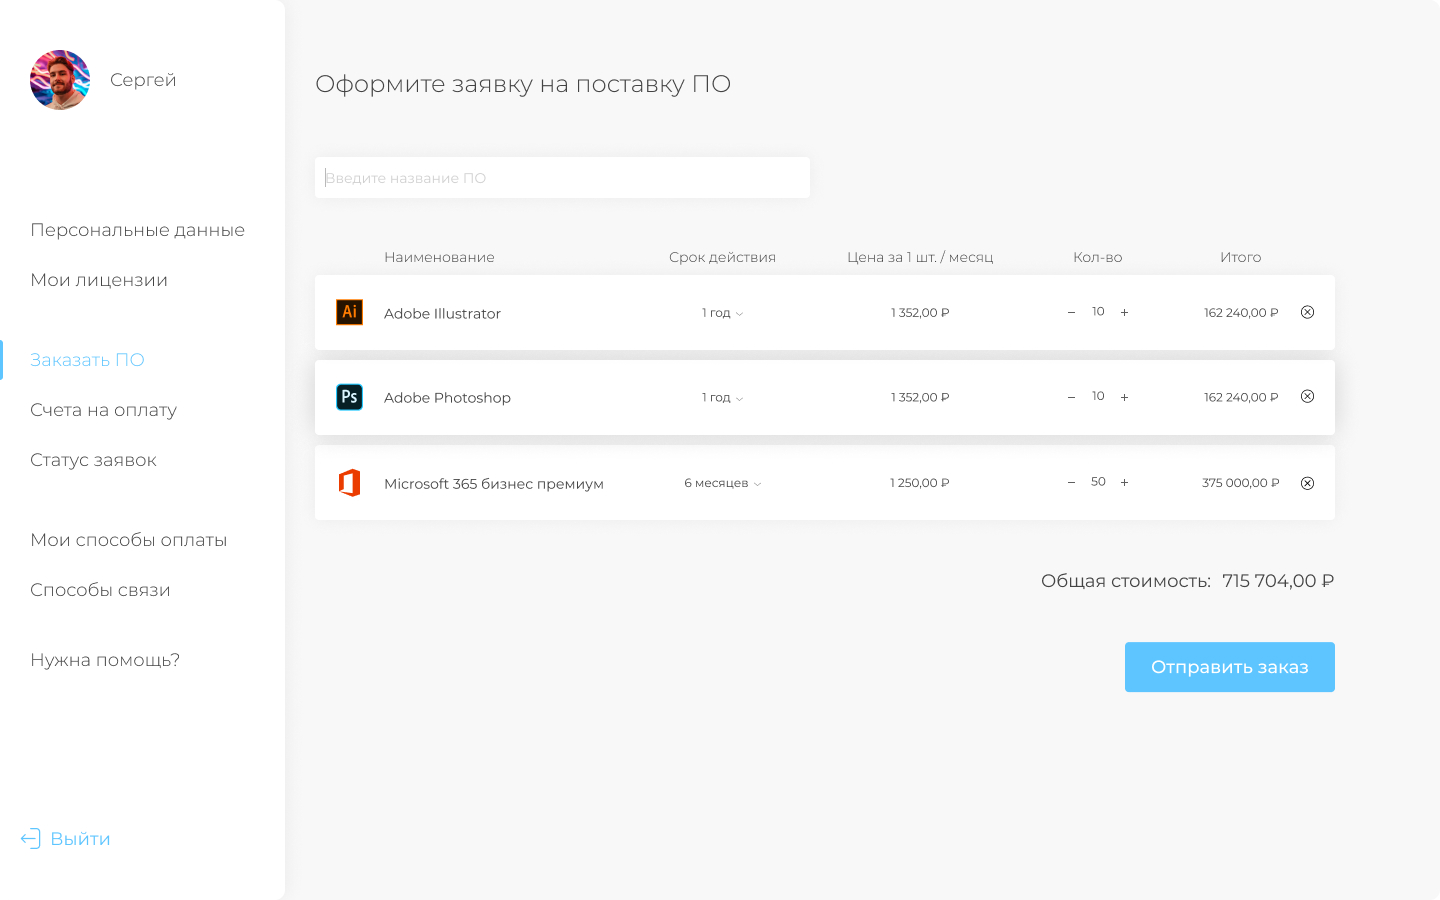Send order with Отправить заказ button
Screen dimensions: 1440x900
1229,667
